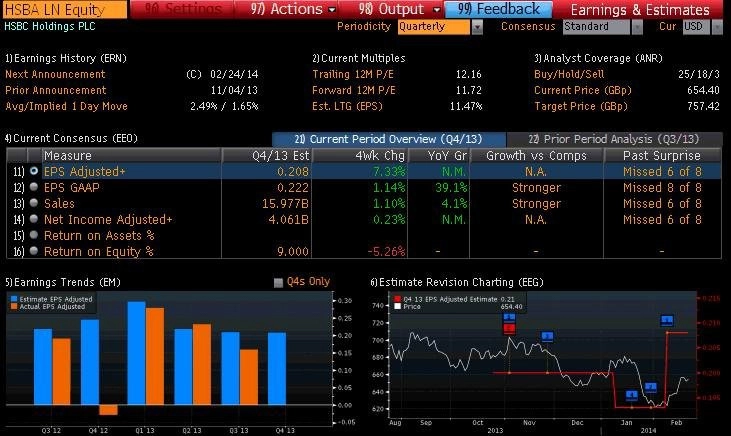Toggle the Q4s Only checkbox

pos(278,283)
